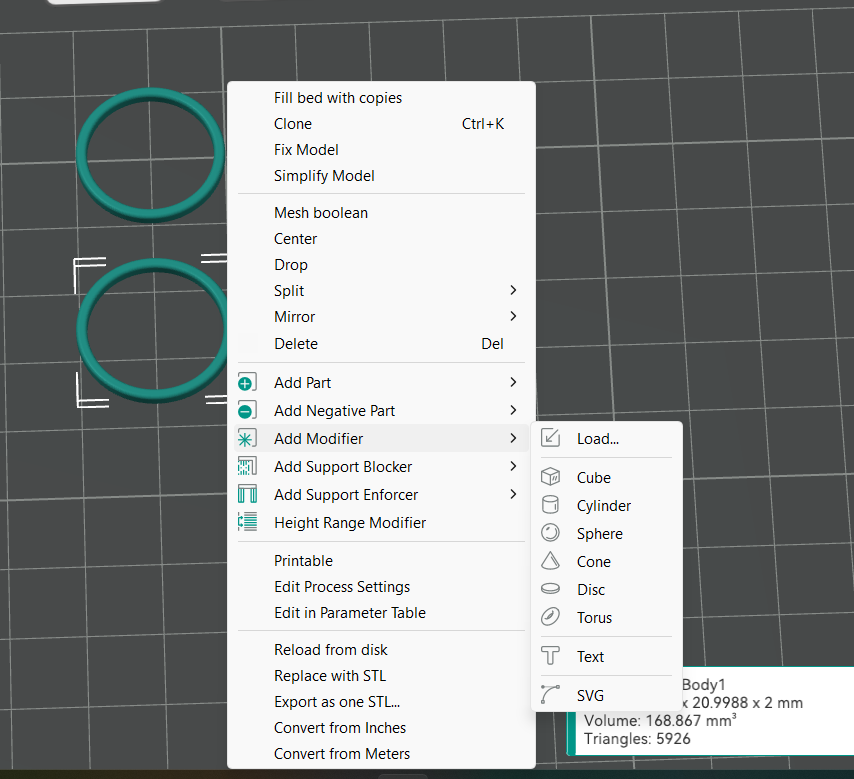The height and width of the screenshot is (779, 854).
Task: Toggle the Printable option
Action: [303, 561]
